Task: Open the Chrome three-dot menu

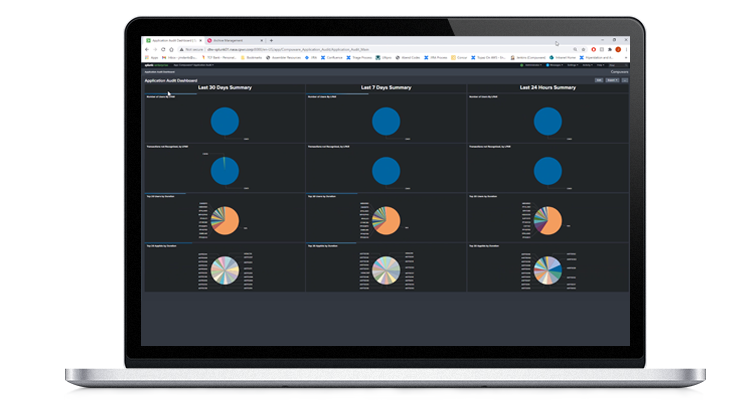Action: point(627,48)
